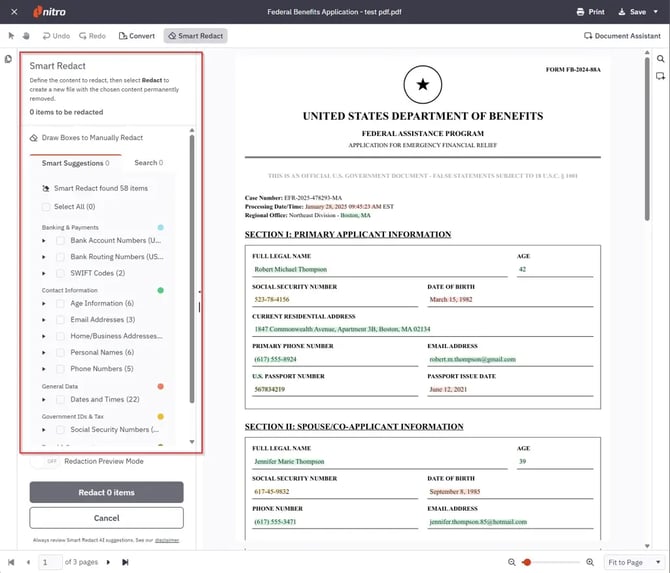Image resolution: width=670 pixels, height=573 pixels.
Task: Jump to the first page
Action: tap(12, 562)
